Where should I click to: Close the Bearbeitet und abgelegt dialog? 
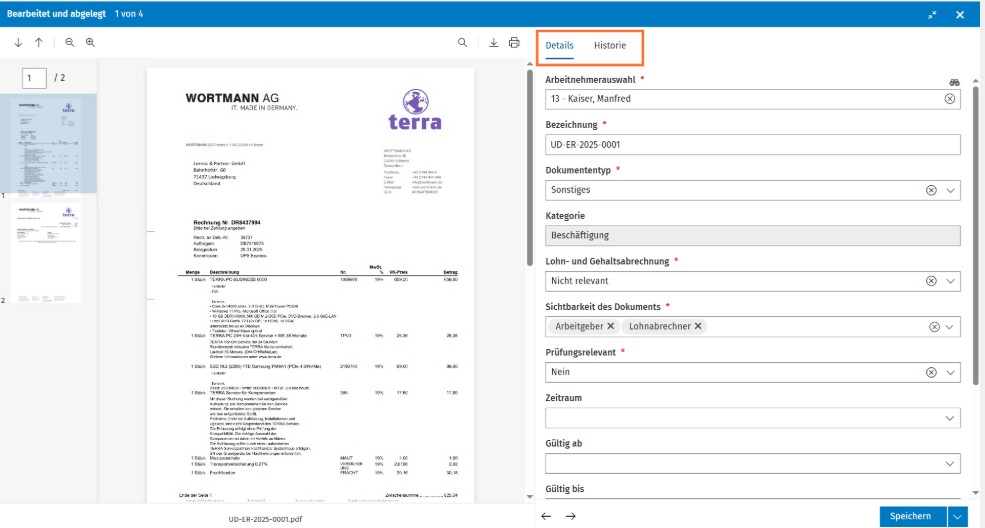960,14
